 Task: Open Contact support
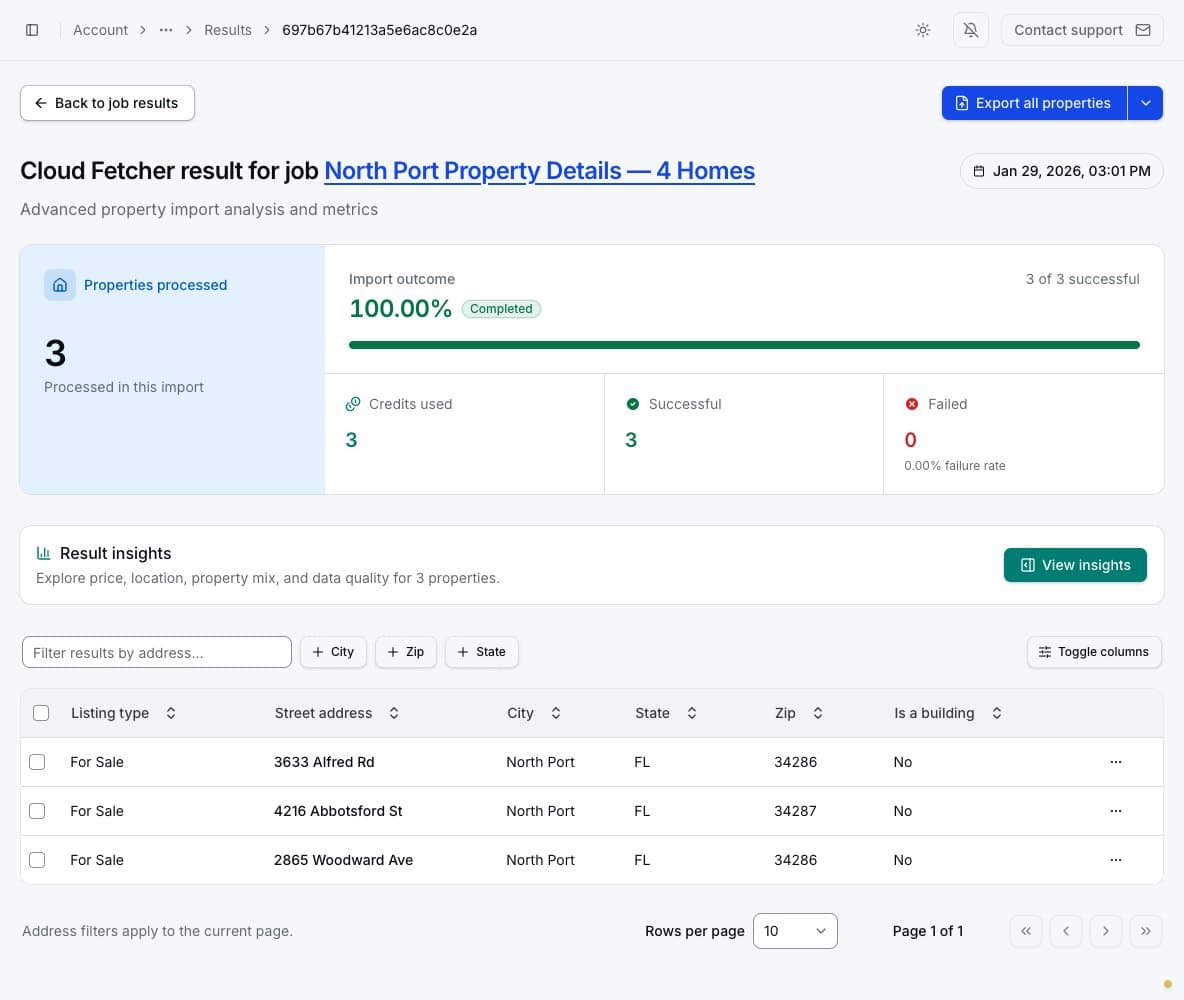pos(1082,30)
